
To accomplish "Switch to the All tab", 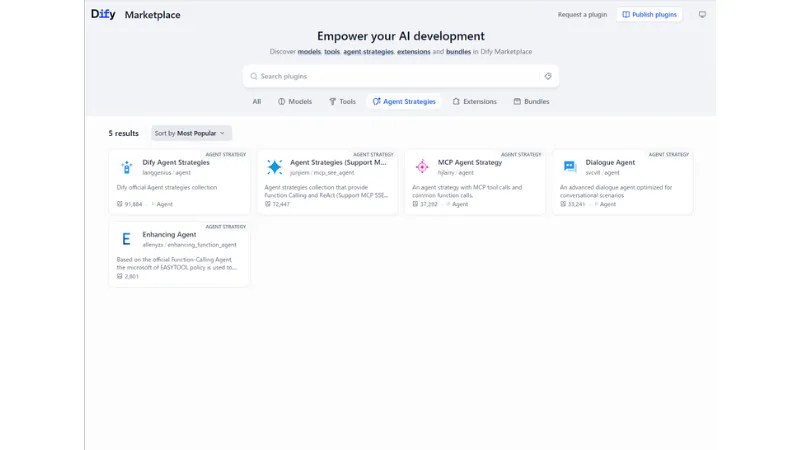I will 257,102.
